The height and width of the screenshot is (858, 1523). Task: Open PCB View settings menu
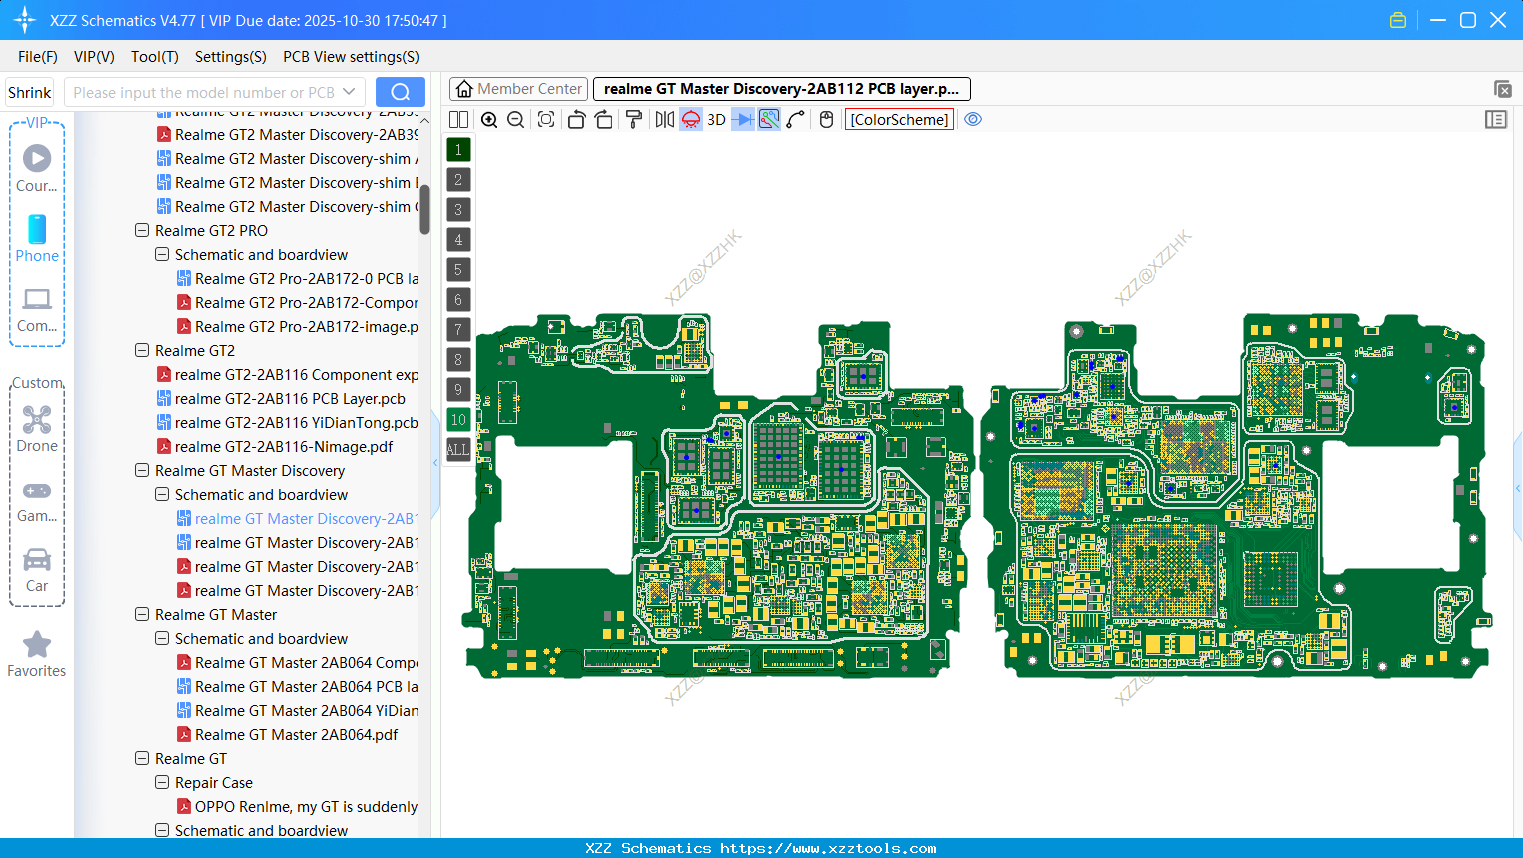click(351, 57)
